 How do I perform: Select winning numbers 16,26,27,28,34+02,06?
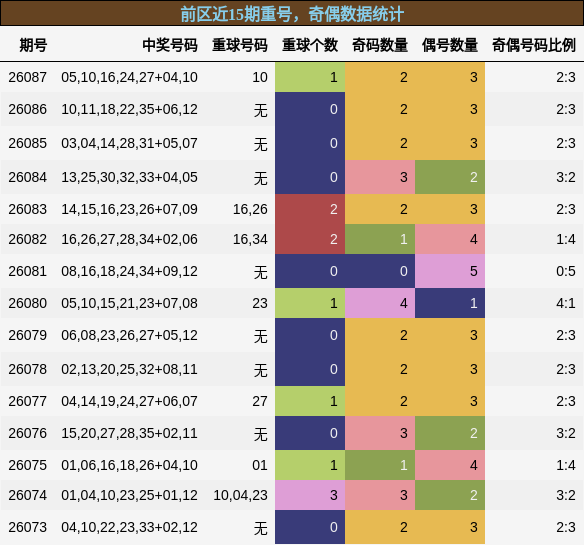pos(129,239)
